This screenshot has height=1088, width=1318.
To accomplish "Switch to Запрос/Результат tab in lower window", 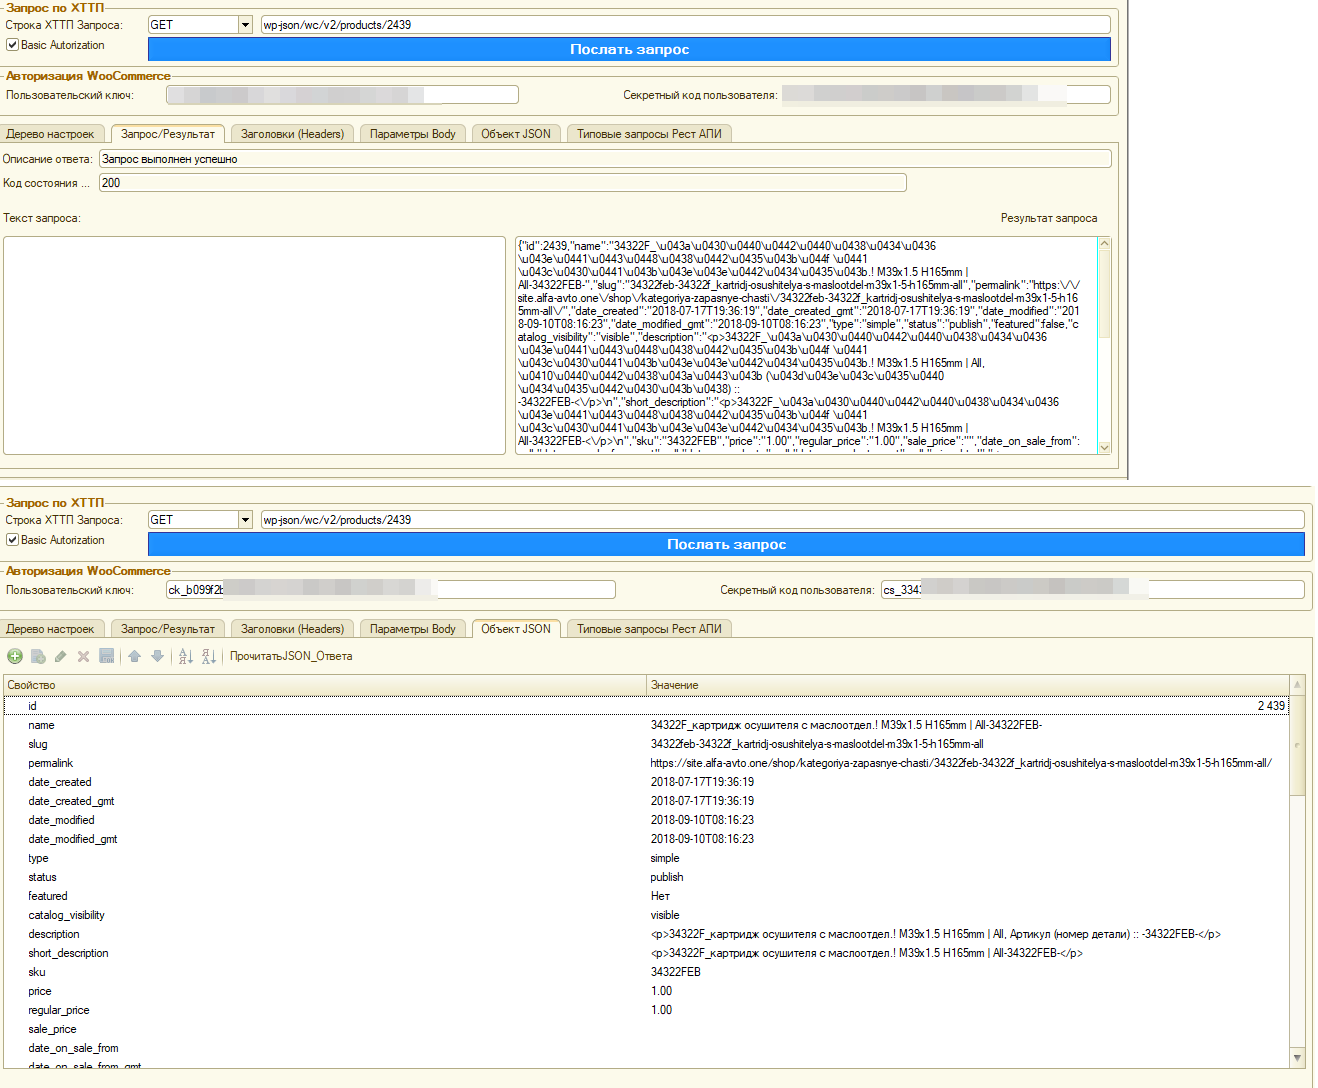I will pyautogui.click(x=168, y=629).
